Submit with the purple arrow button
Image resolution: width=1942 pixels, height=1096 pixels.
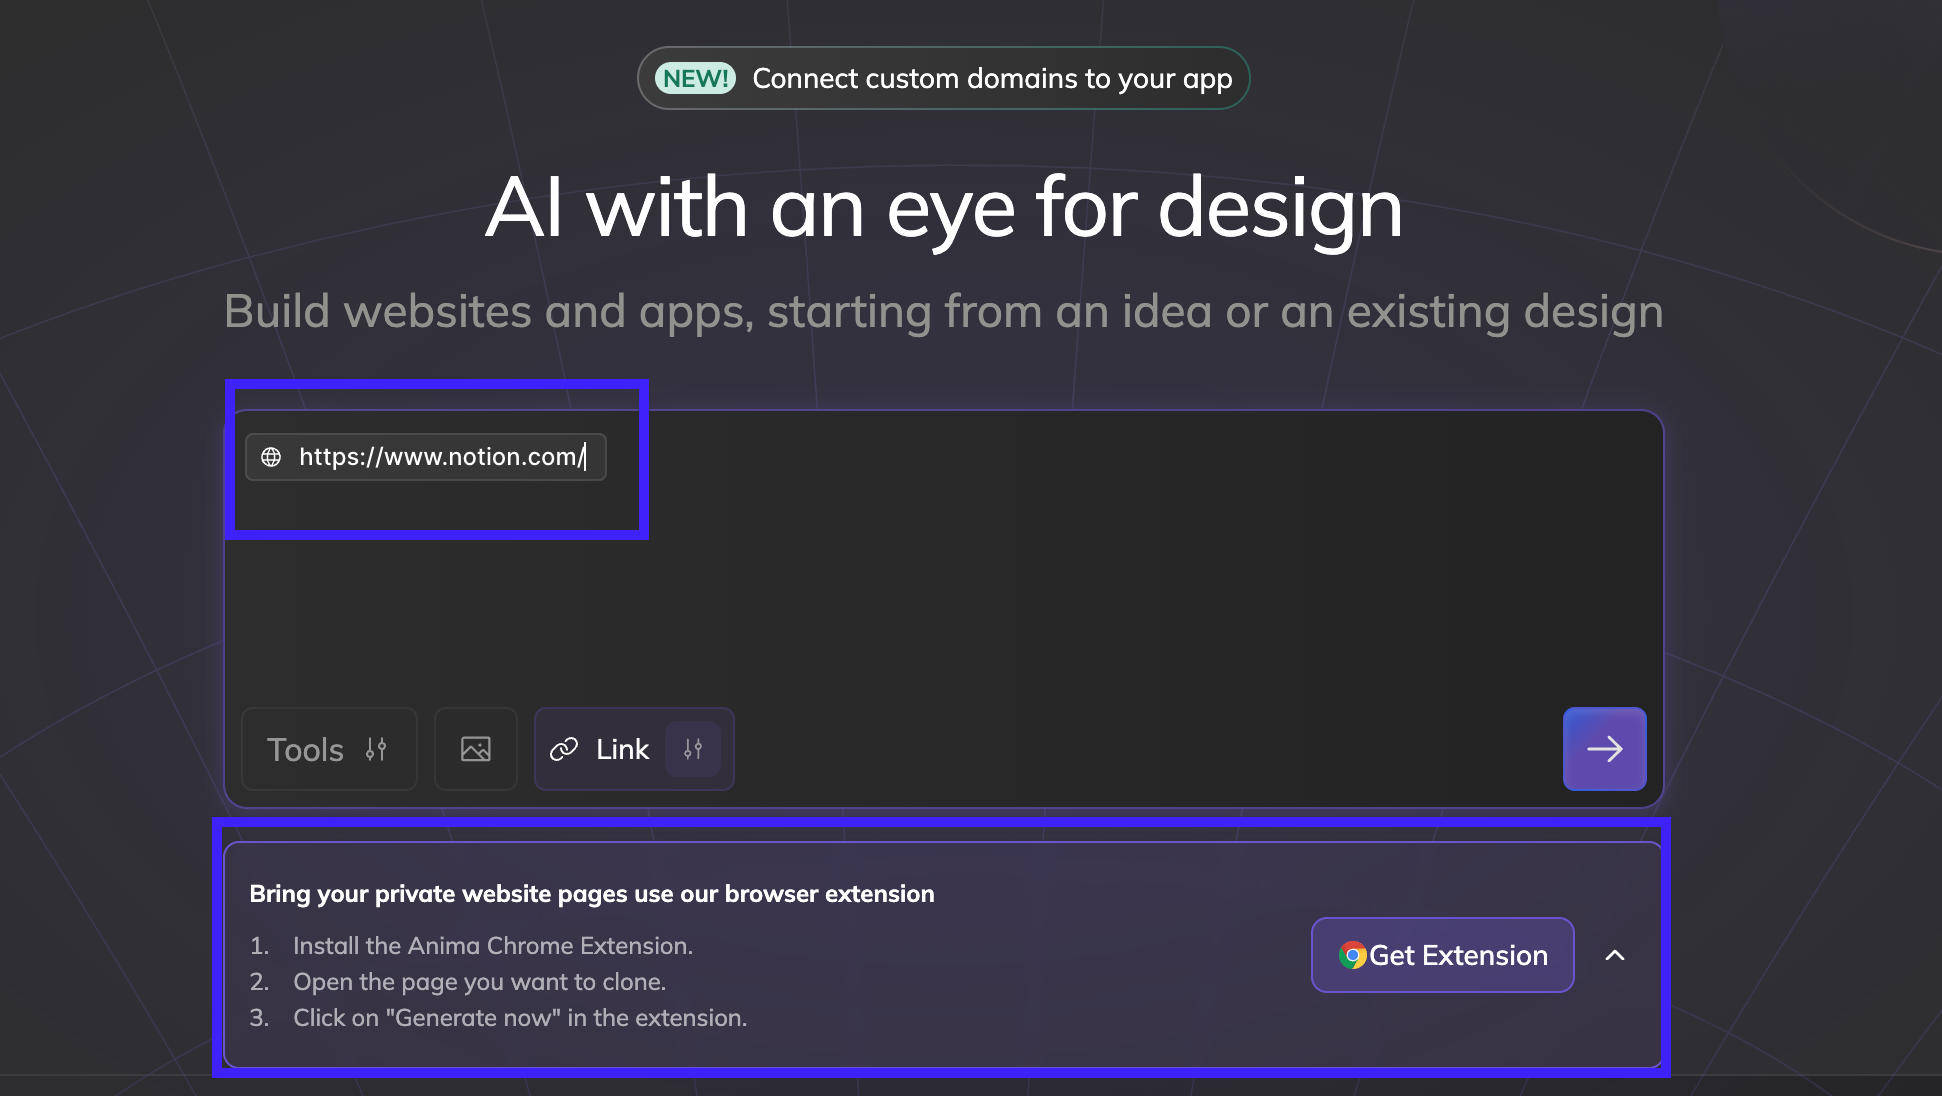[x=1604, y=749]
